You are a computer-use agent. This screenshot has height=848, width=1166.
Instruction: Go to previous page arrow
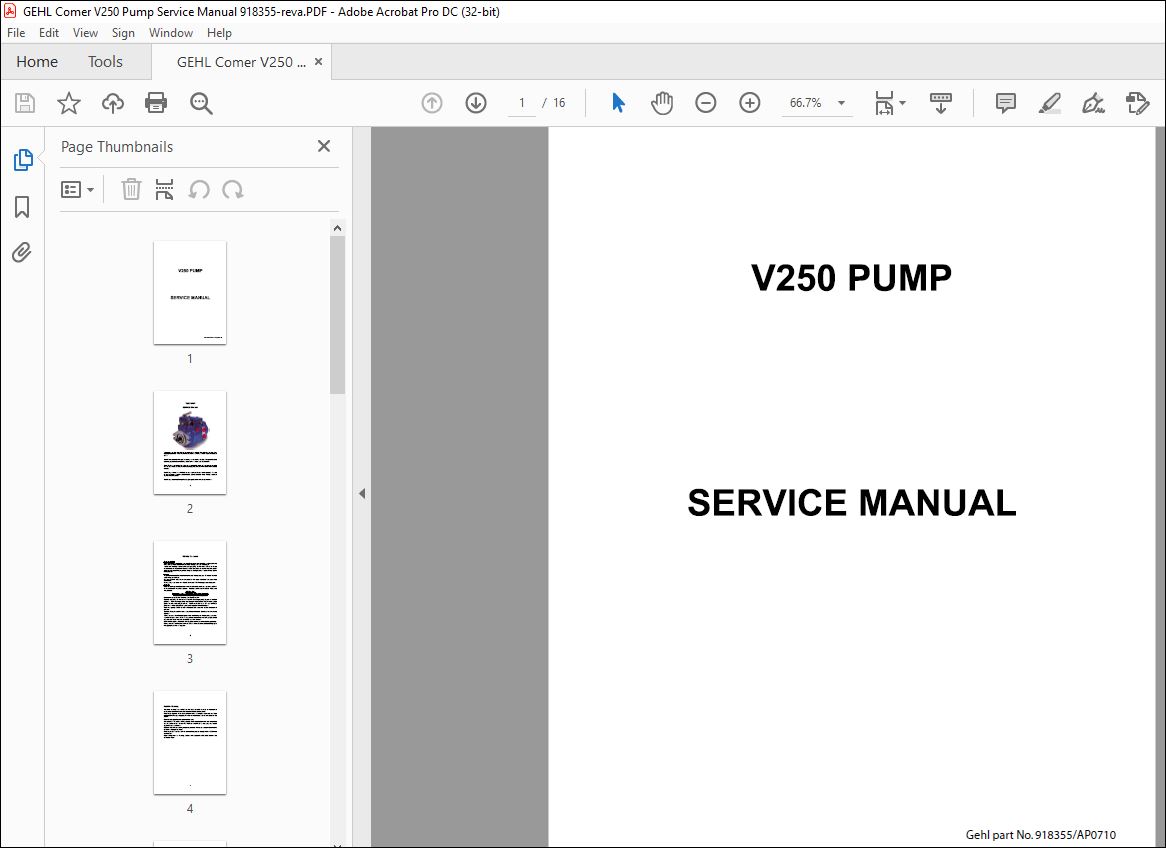pyautogui.click(x=431, y=103)
